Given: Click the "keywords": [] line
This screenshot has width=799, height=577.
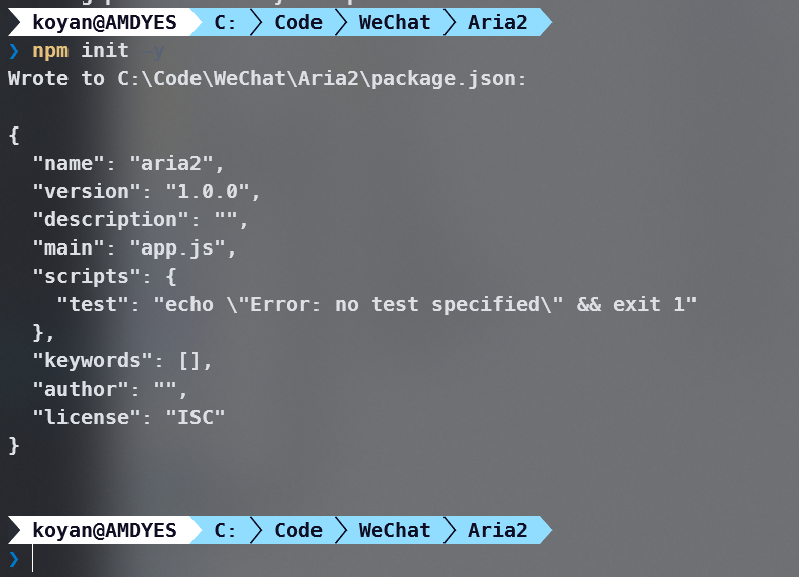Looking at the screenshot, I should click(122, 361).
